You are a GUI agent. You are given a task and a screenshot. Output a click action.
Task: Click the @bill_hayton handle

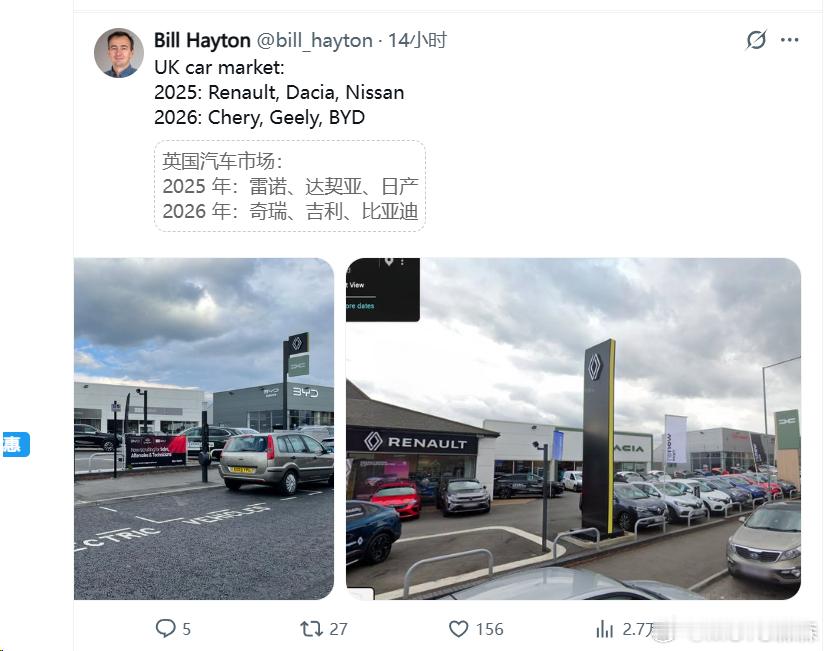tap(314, 40)
